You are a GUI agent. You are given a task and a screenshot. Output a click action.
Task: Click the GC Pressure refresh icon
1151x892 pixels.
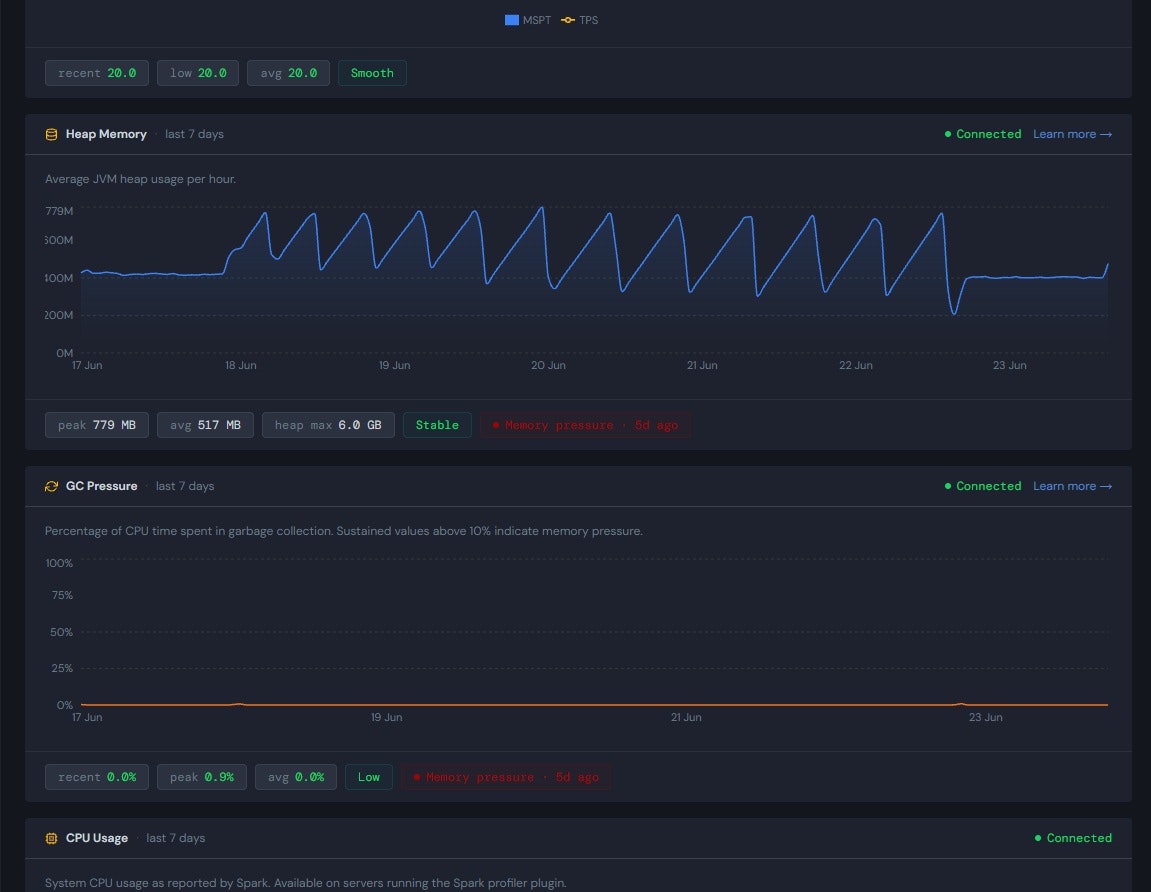[x=51, y=486]
